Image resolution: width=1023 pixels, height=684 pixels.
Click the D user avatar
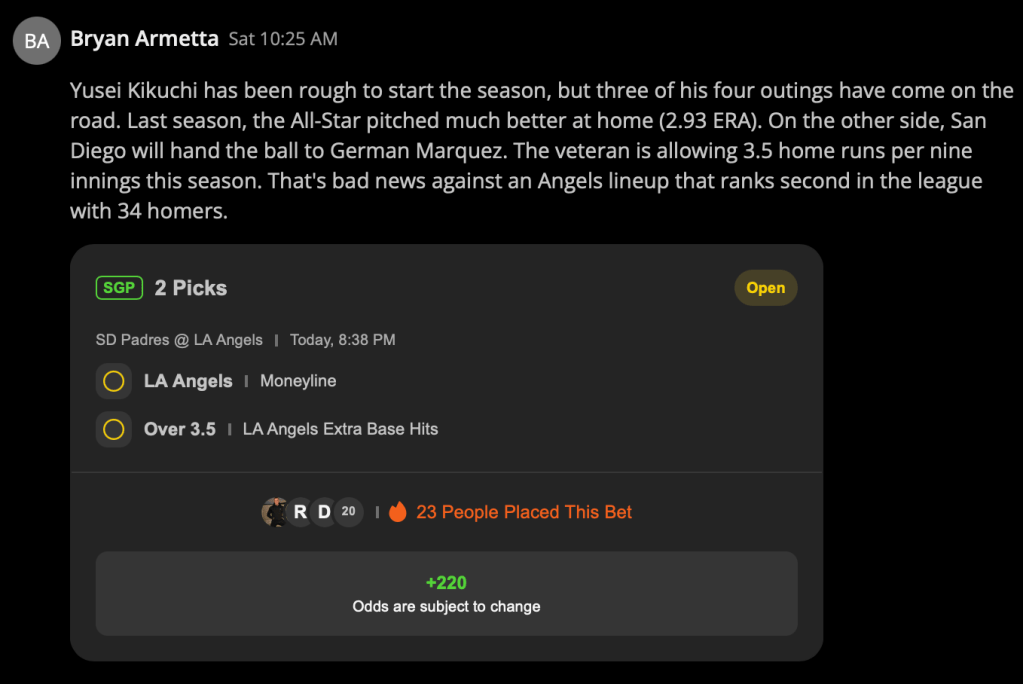click(324, 512)
